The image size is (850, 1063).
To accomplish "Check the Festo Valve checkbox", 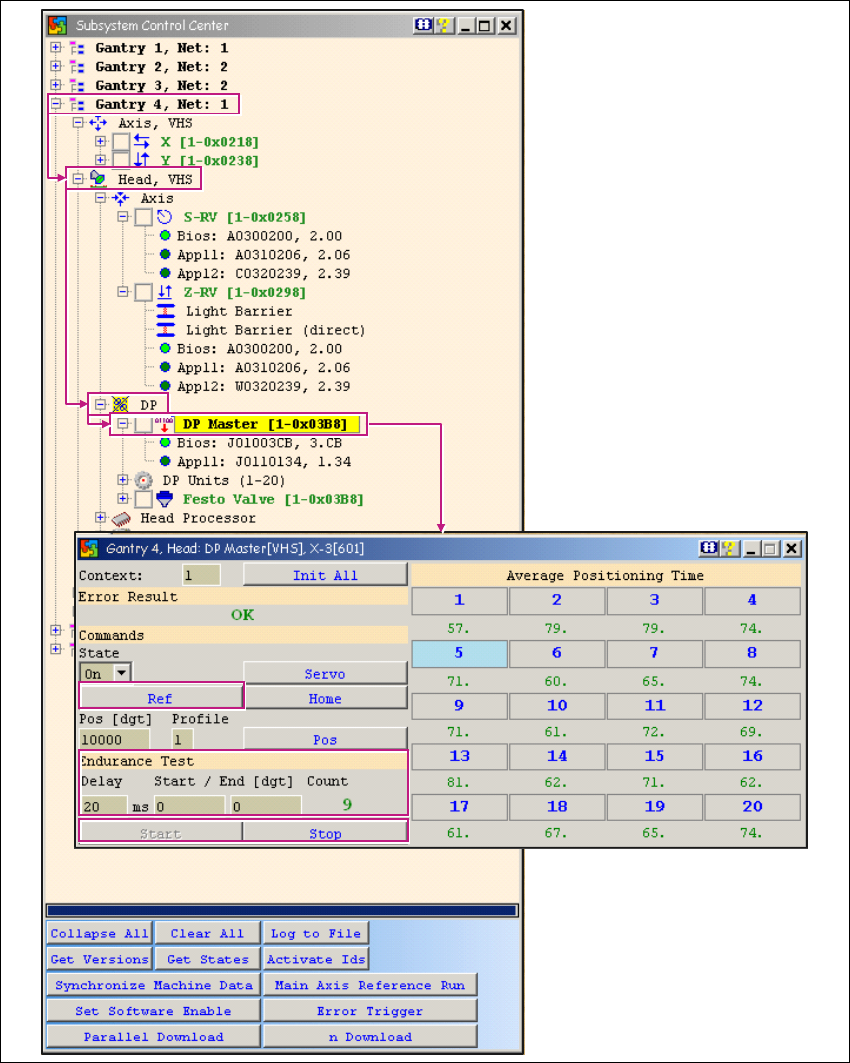I will coord(143,499).
